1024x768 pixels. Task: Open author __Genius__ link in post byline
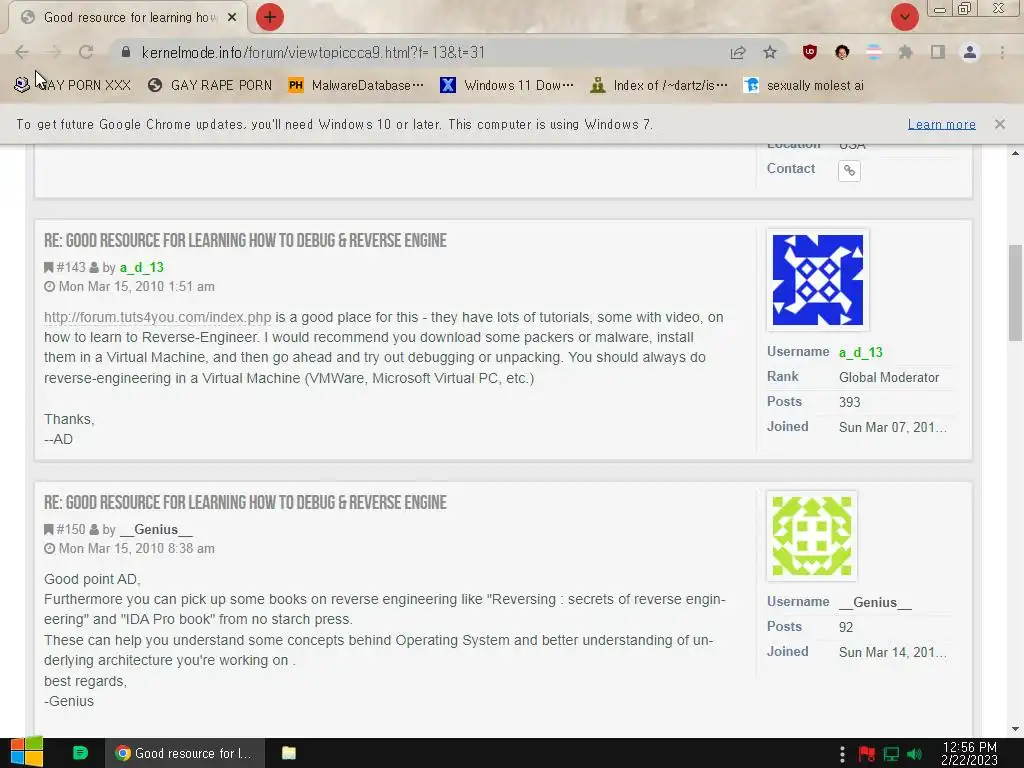pos(156,530)
